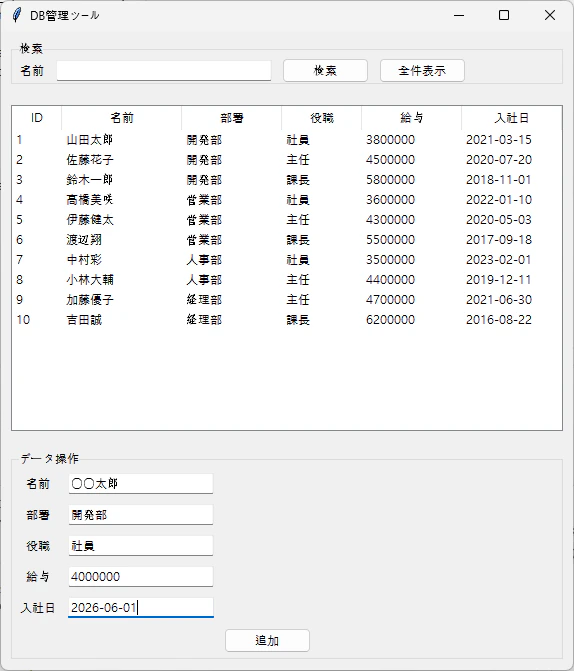
Task: Click salary value 4700000
Action: tap(390, 300)
